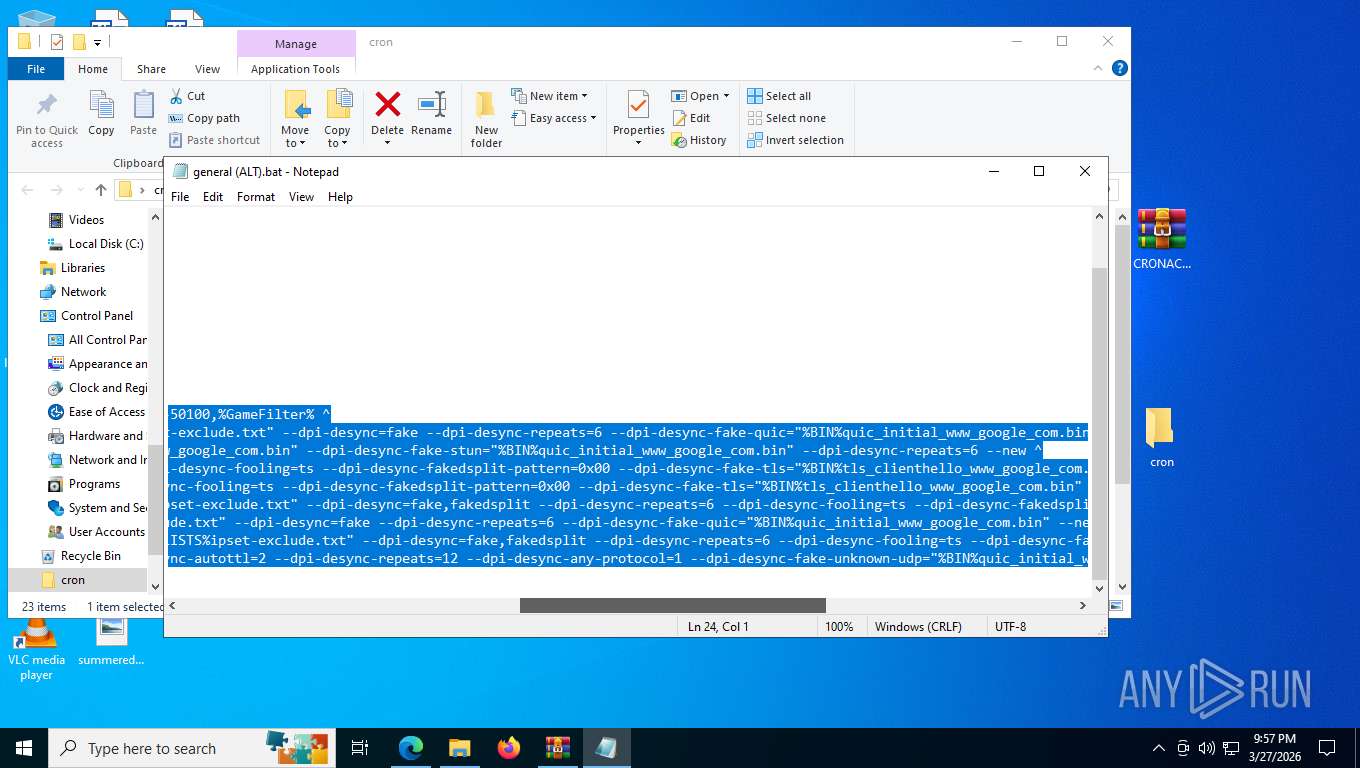The height and width of the screenshot is (768, 1360).
Task: Open Notepad Edit menu
Action: tap(213, 197)
